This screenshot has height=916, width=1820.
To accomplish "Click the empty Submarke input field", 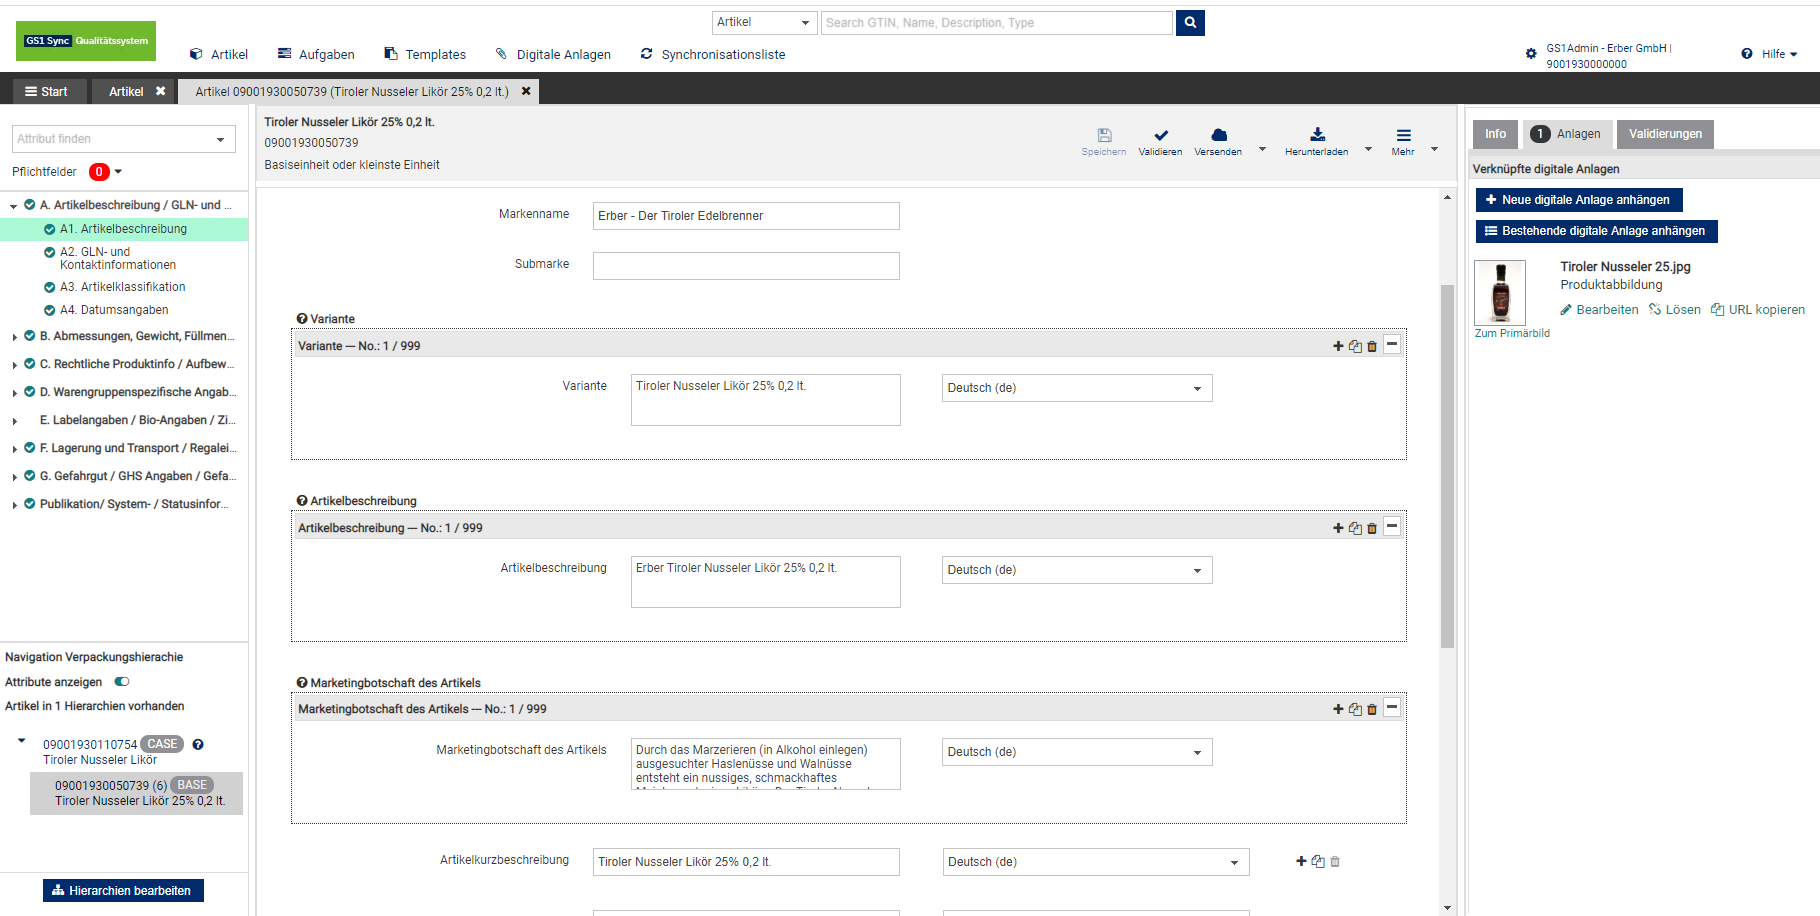I will [746, 266].
